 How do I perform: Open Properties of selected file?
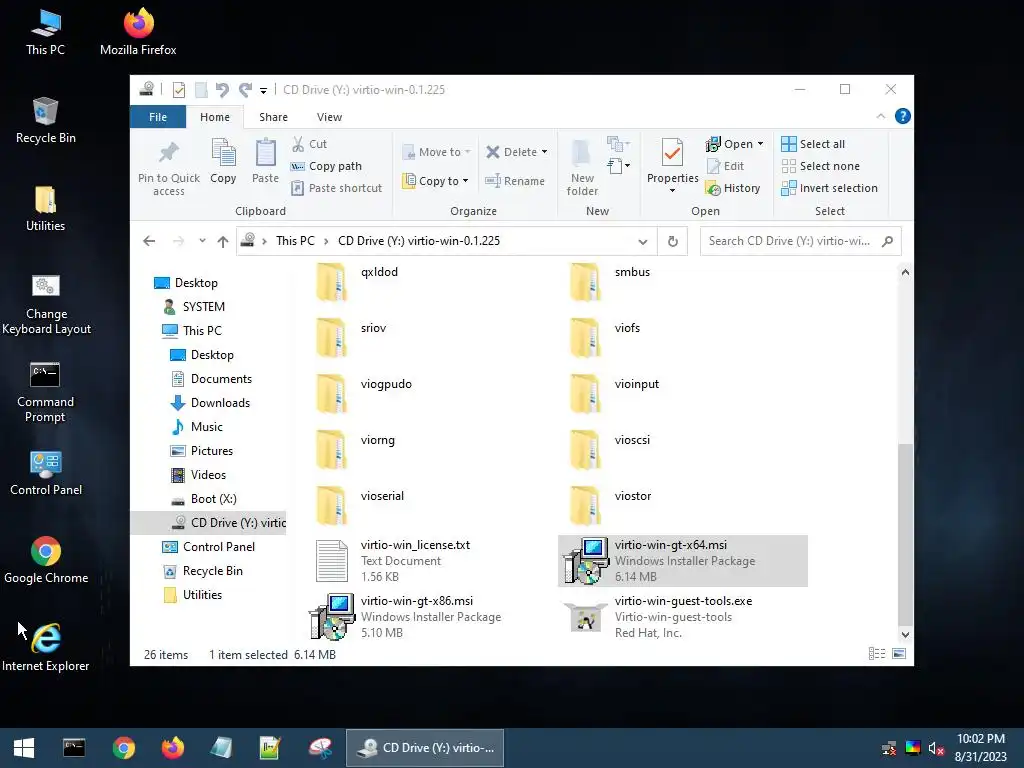point(673,161)
